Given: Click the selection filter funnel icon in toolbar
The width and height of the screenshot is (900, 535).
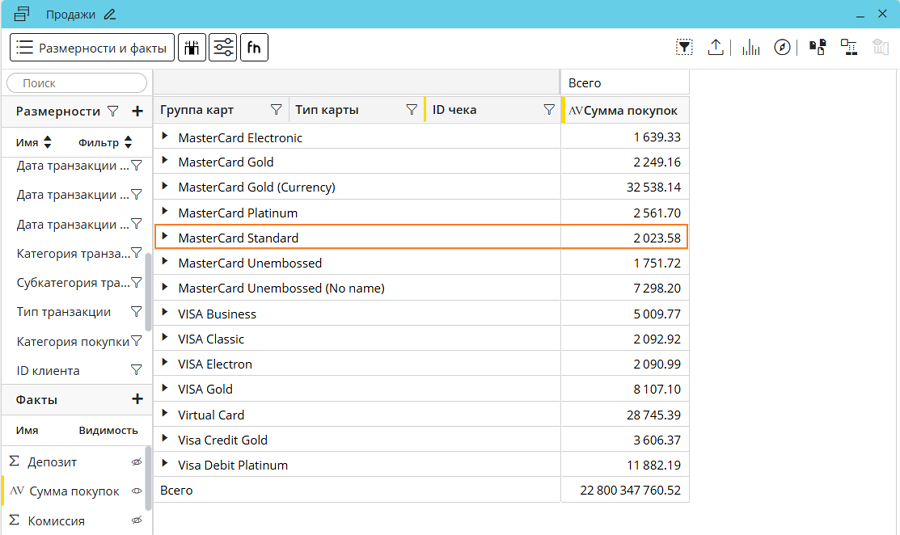Looking at the screenshot, I should point(684,48).
